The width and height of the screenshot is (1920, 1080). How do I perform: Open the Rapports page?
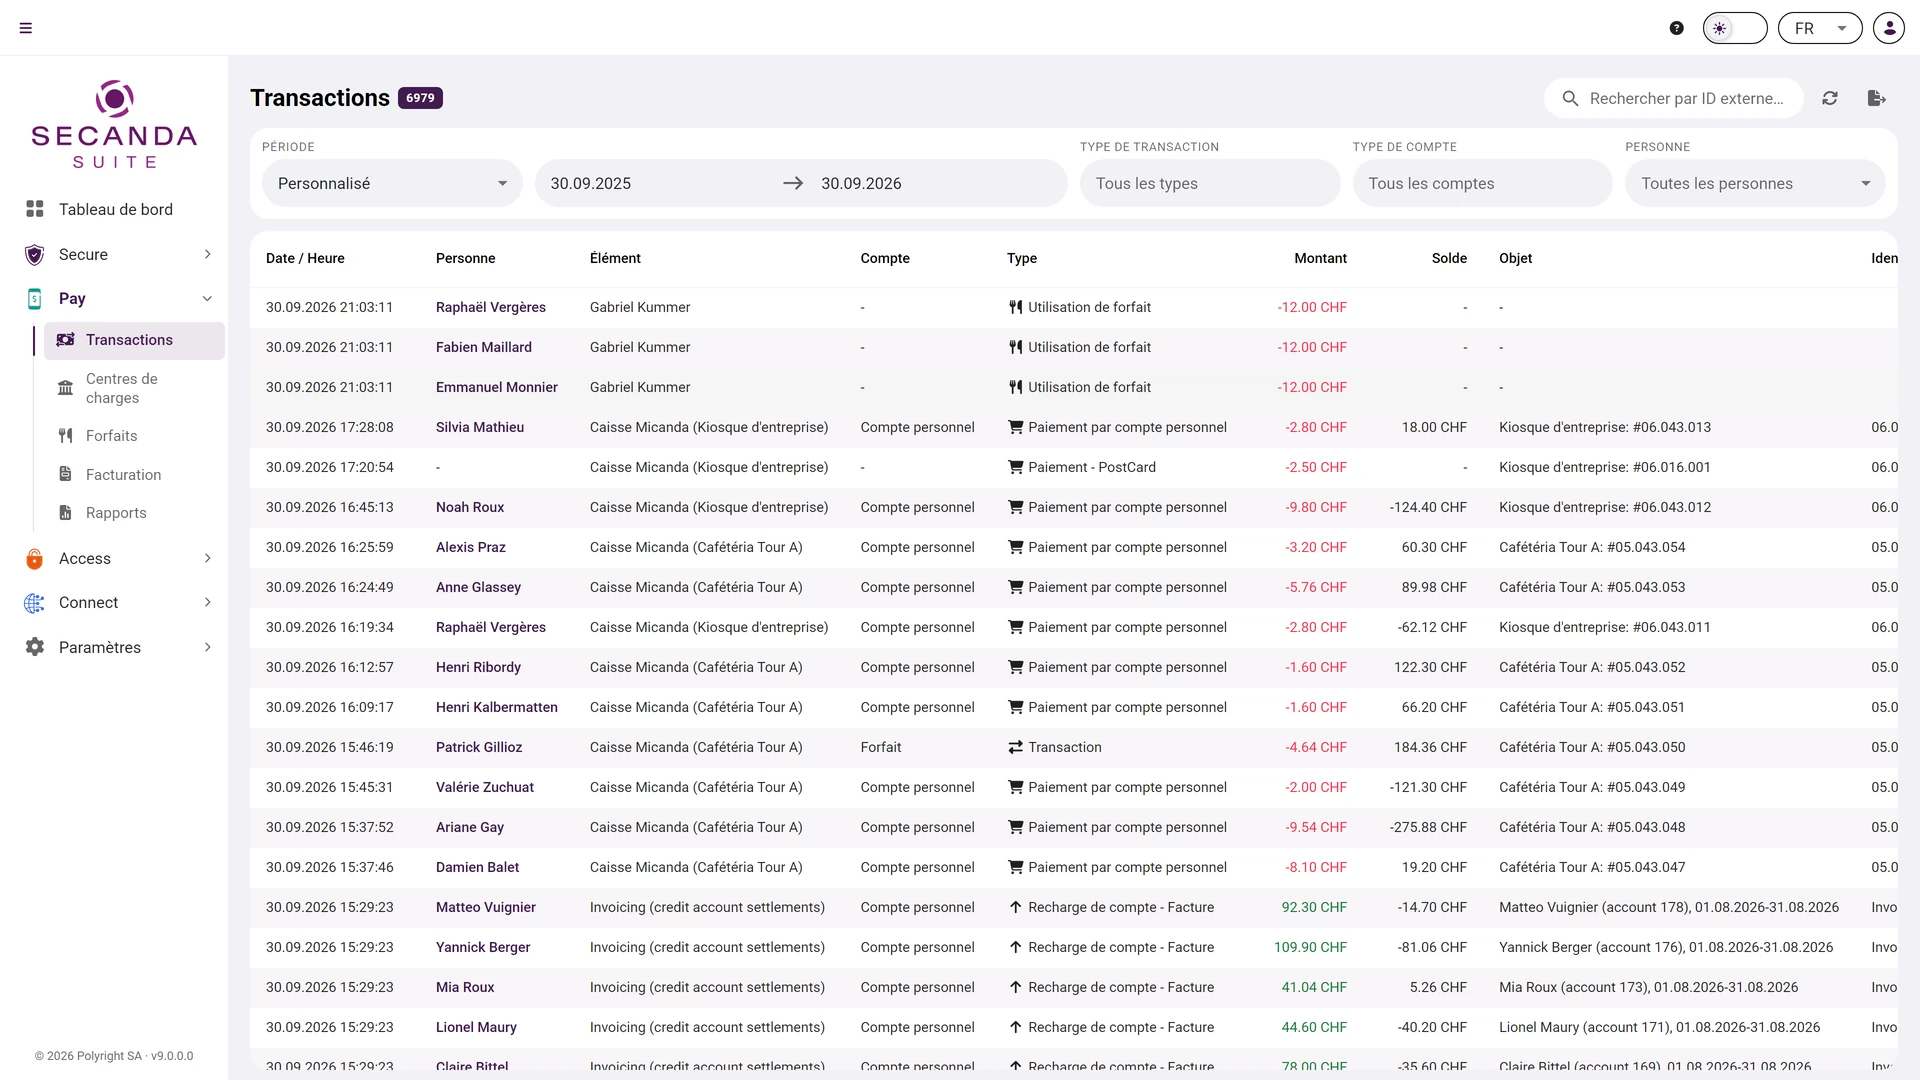(134, 512)
